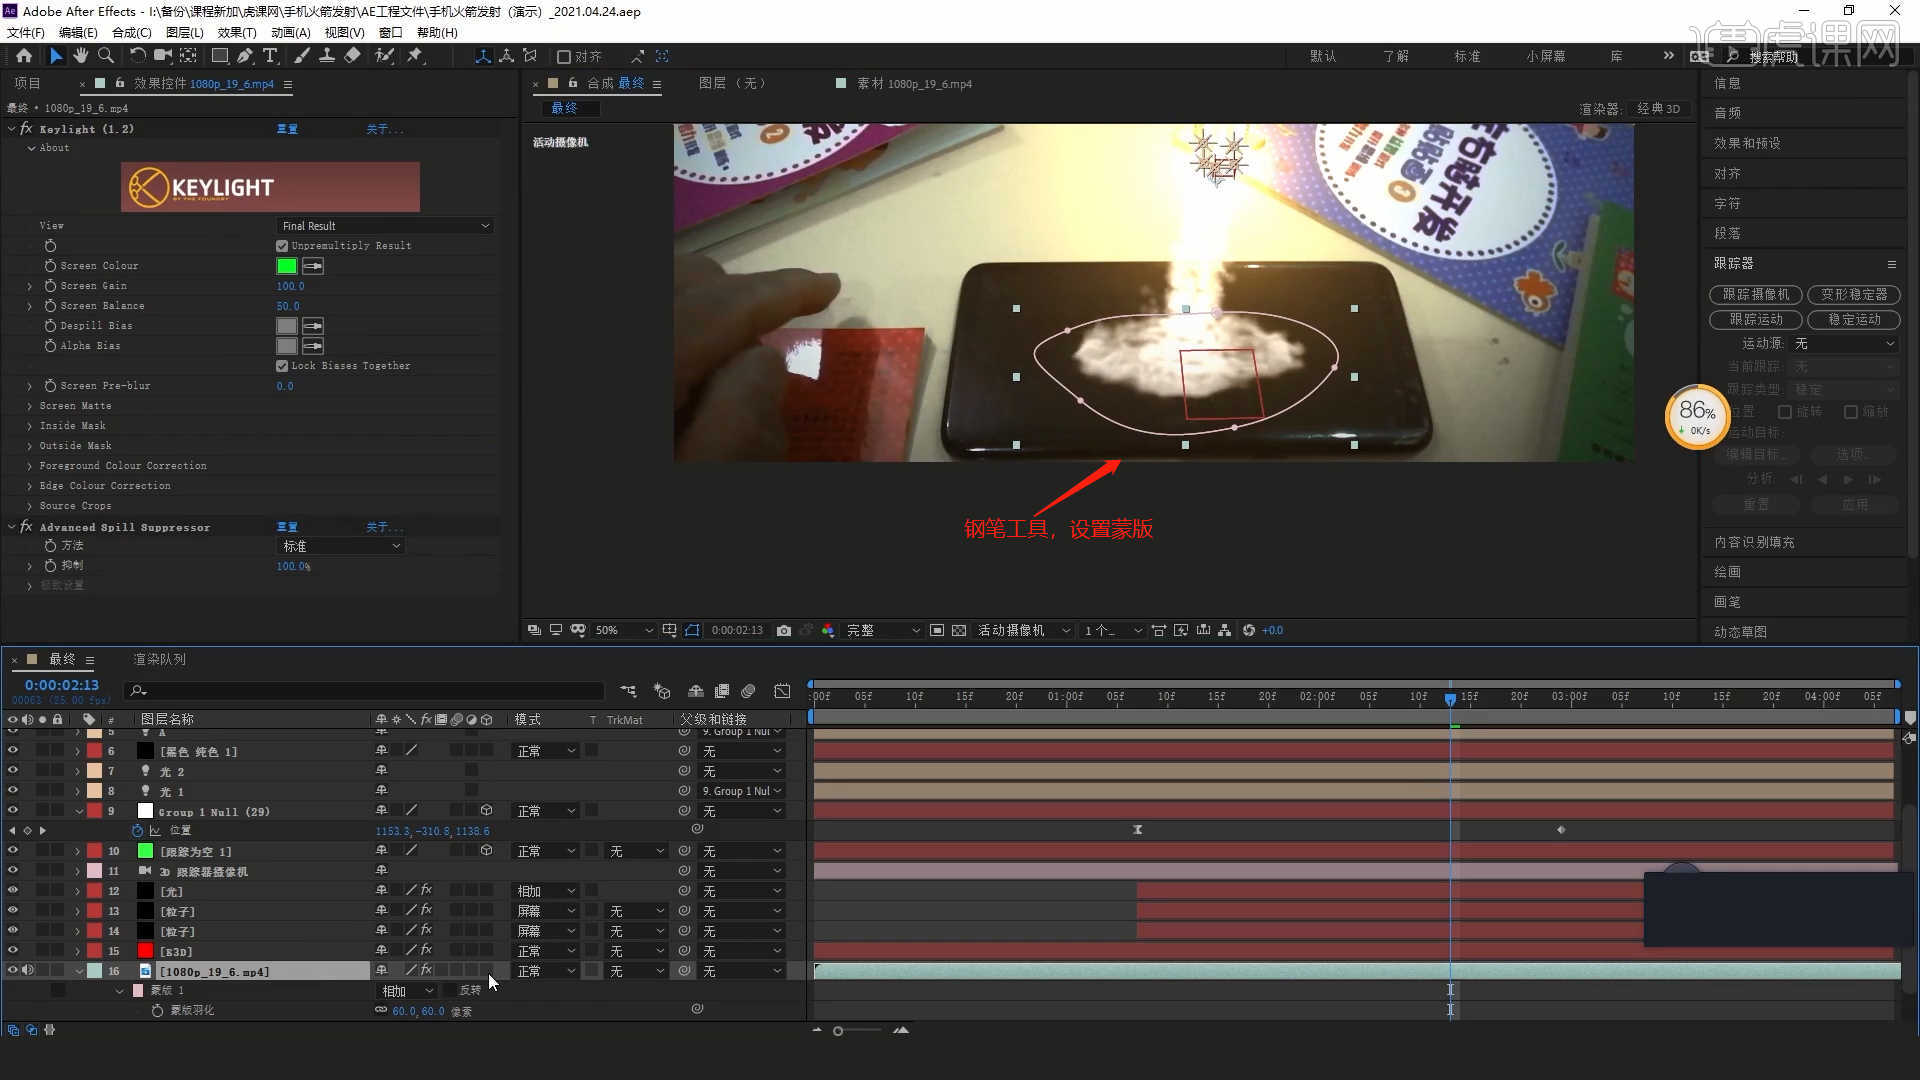Toggle the 蒙版羽化 stopwatch
This screenshot has width=1920, height=1080.
[158, 1011]
